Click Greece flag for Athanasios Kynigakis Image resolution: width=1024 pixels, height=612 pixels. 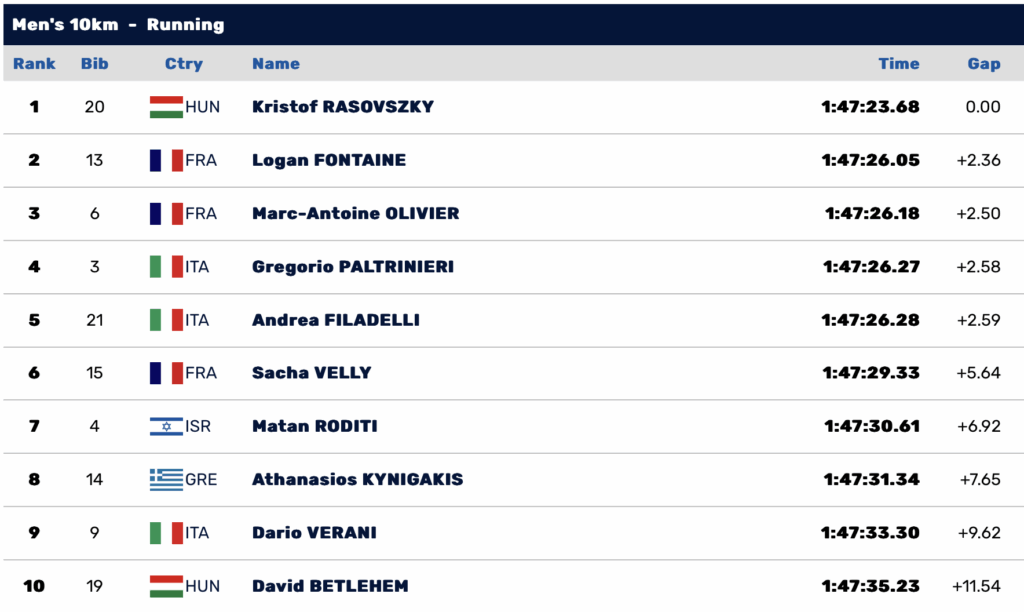pos(166,479)
